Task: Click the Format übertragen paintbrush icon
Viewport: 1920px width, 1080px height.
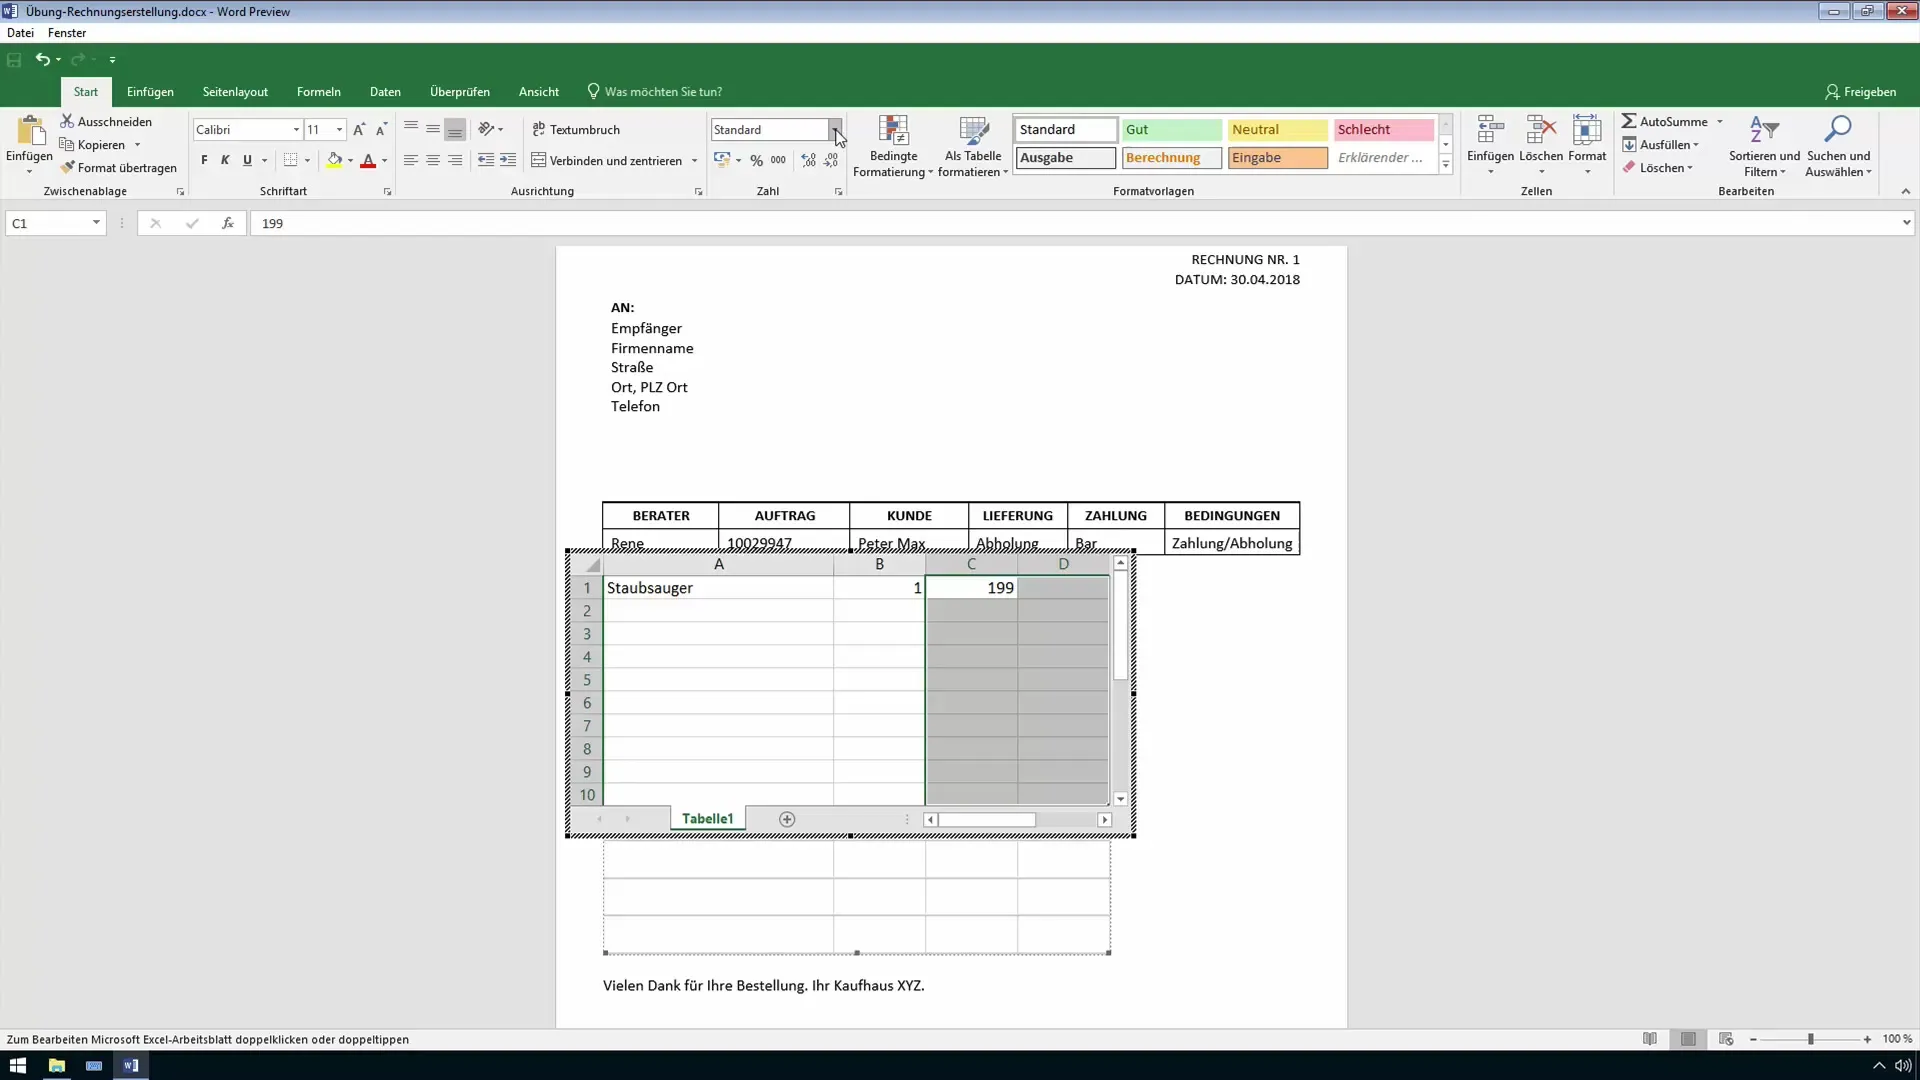Action: click(67, 168)
